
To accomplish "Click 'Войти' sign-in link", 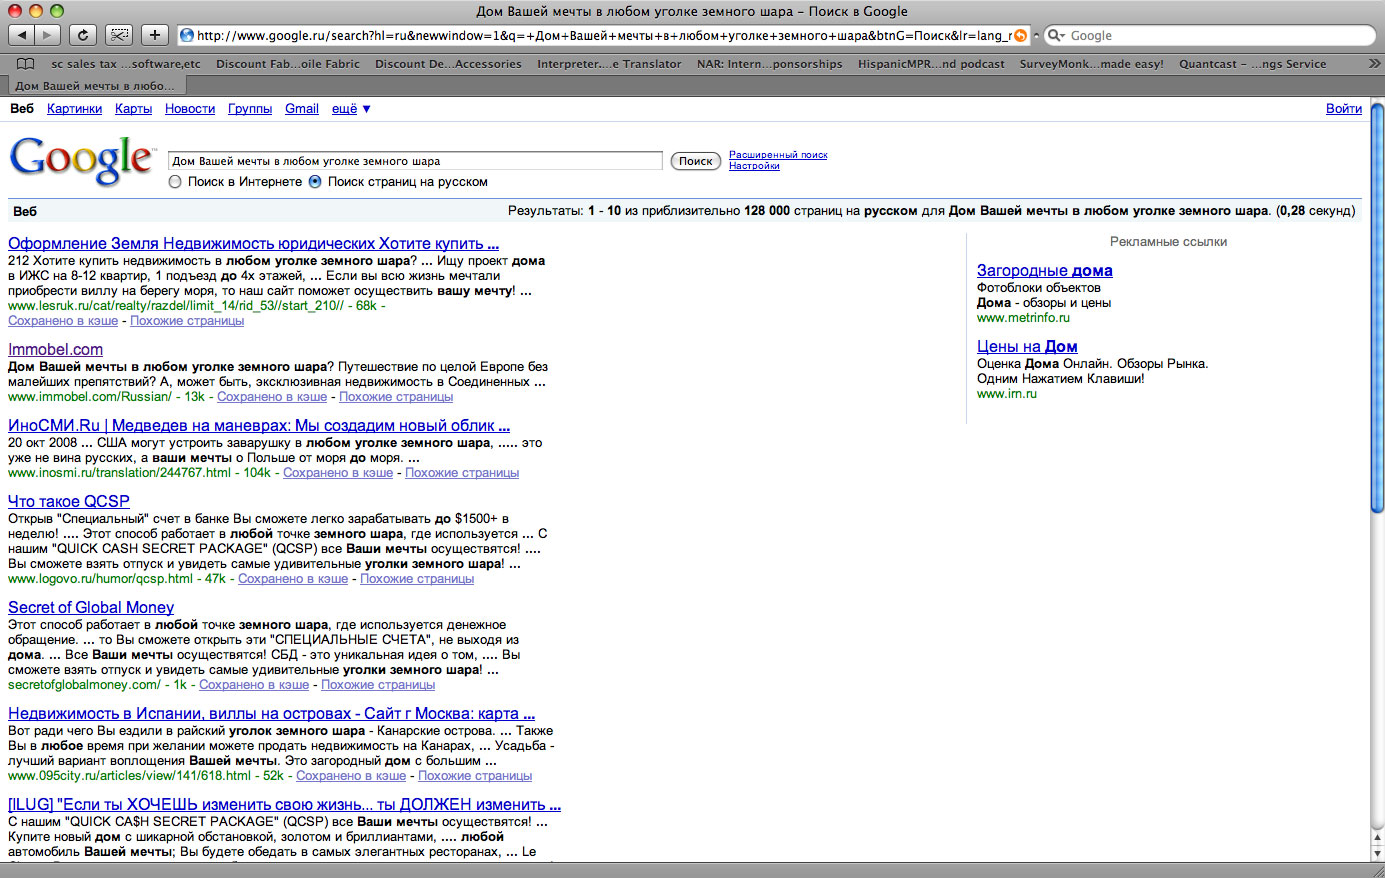I will 1344,109.
